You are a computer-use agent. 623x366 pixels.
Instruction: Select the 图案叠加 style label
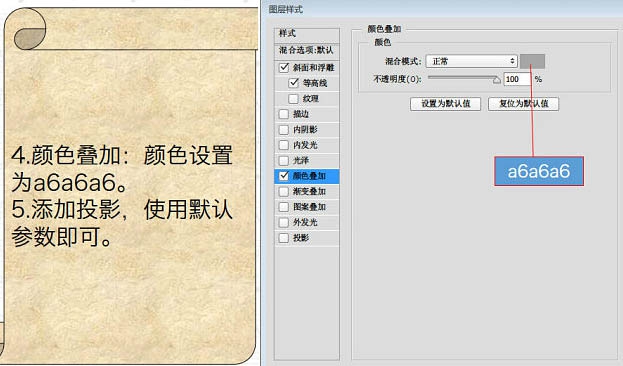(x=310, y=207)
